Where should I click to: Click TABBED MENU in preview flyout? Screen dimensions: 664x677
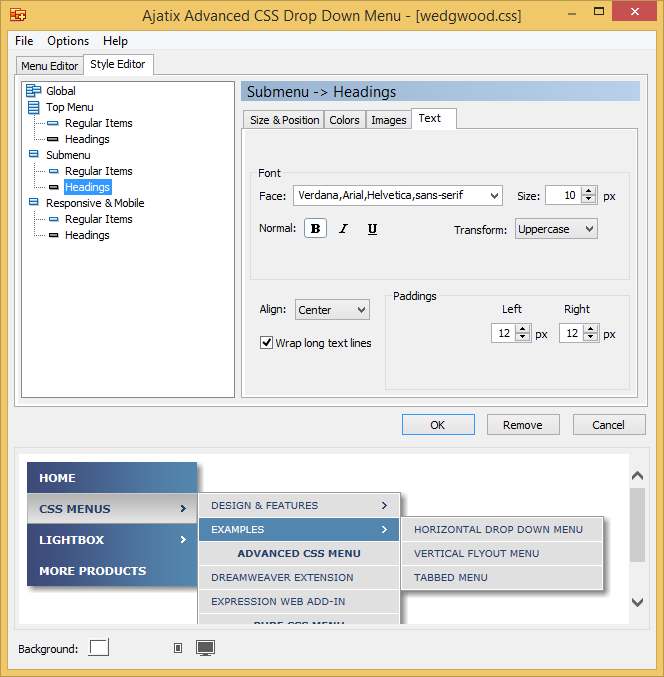pos(502,578)
